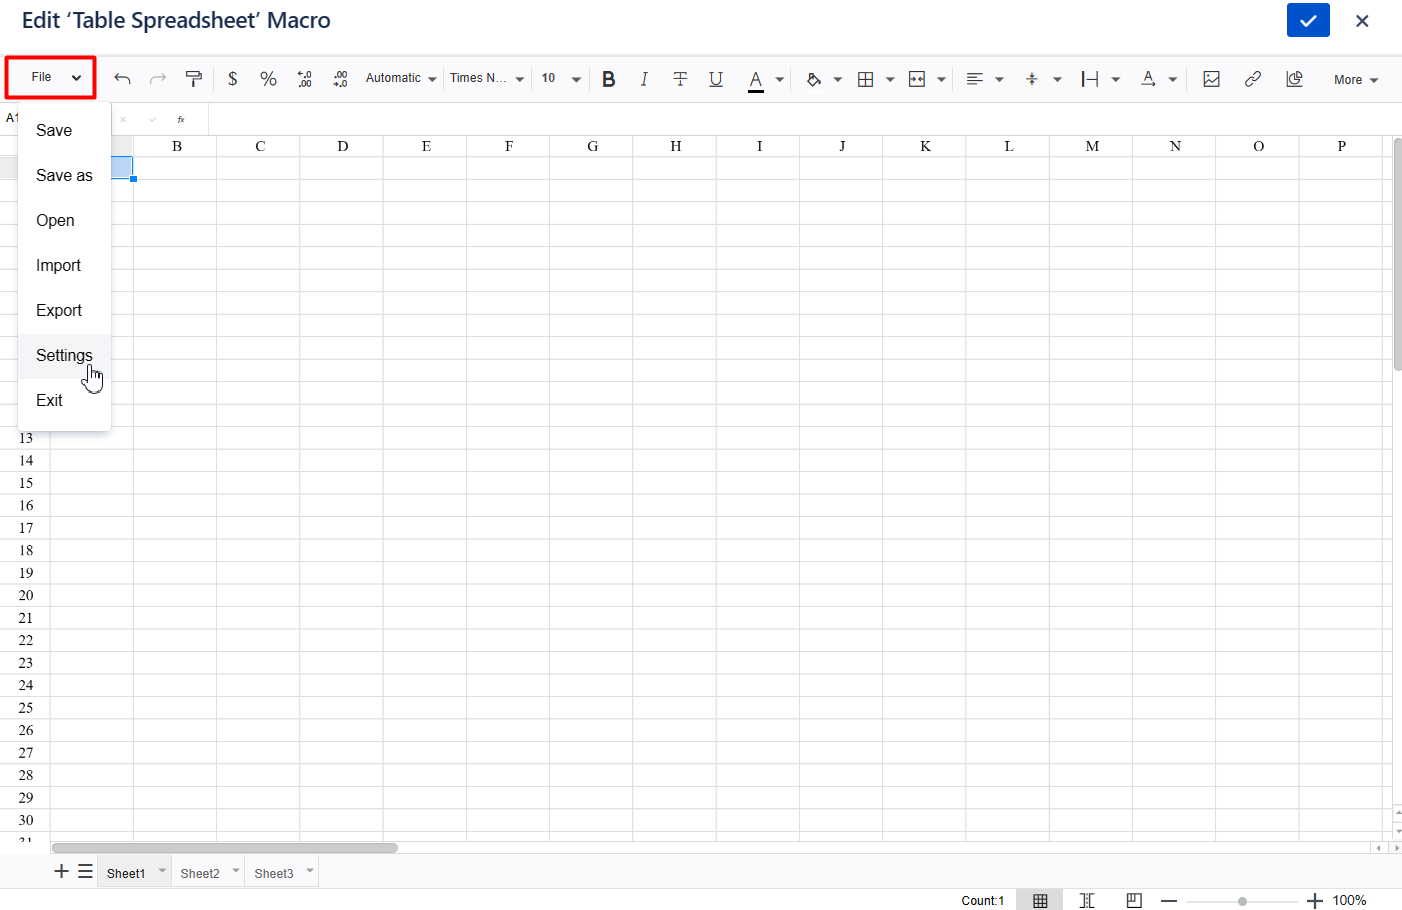1402x910 pixels.
Task: Expand the font size 10 dropdown
Action: click(x=561, y=79)
